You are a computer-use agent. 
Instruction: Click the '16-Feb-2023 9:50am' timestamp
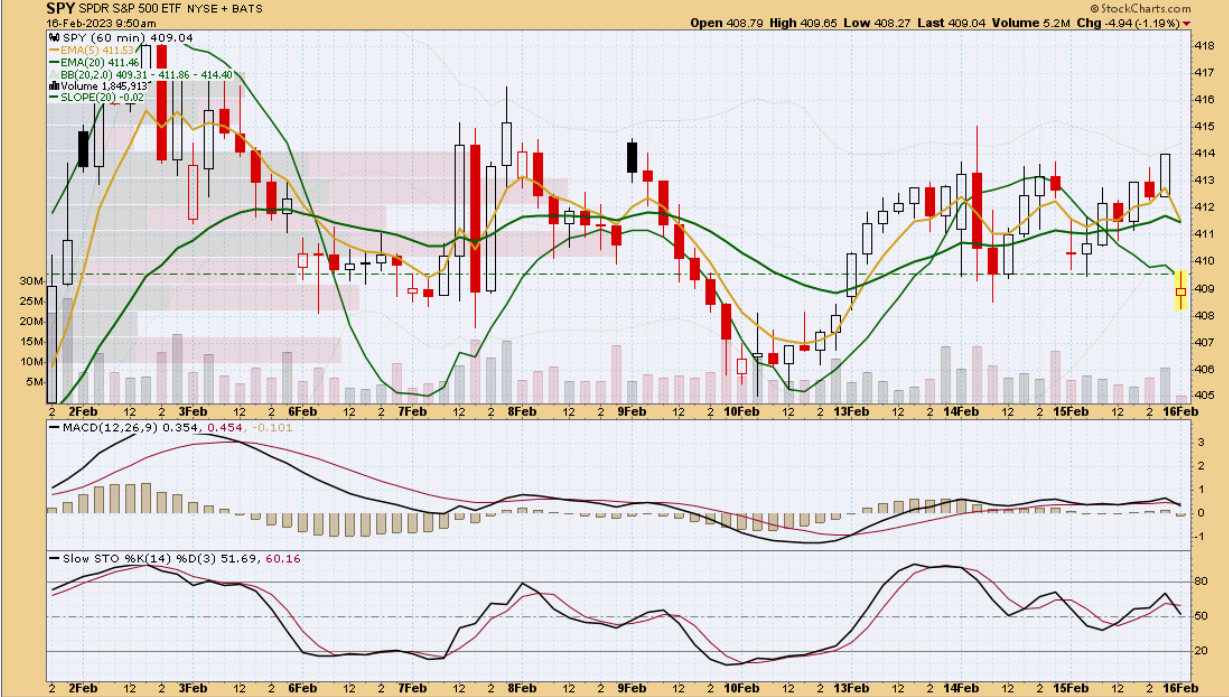pyautogui.click(x=100, y=23)
